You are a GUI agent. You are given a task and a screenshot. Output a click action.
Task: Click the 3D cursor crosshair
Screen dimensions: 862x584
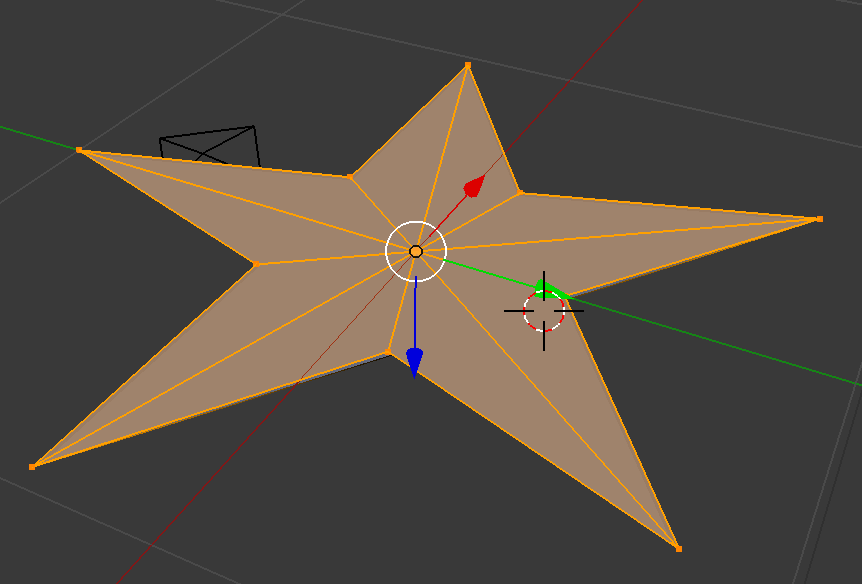click(544, 311)
